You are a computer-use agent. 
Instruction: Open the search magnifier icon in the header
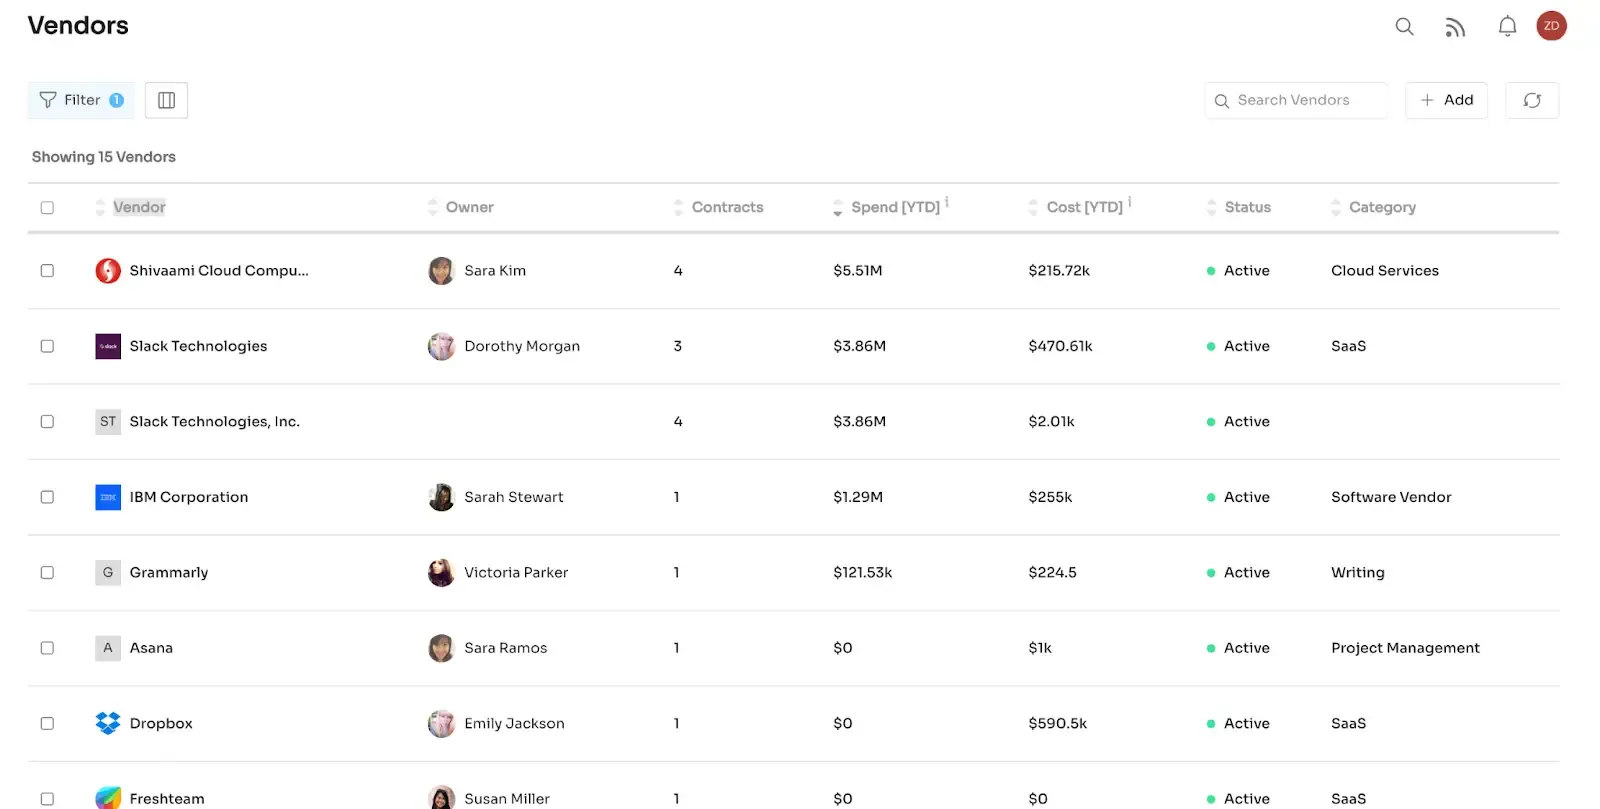click(x=1404, y=26)
